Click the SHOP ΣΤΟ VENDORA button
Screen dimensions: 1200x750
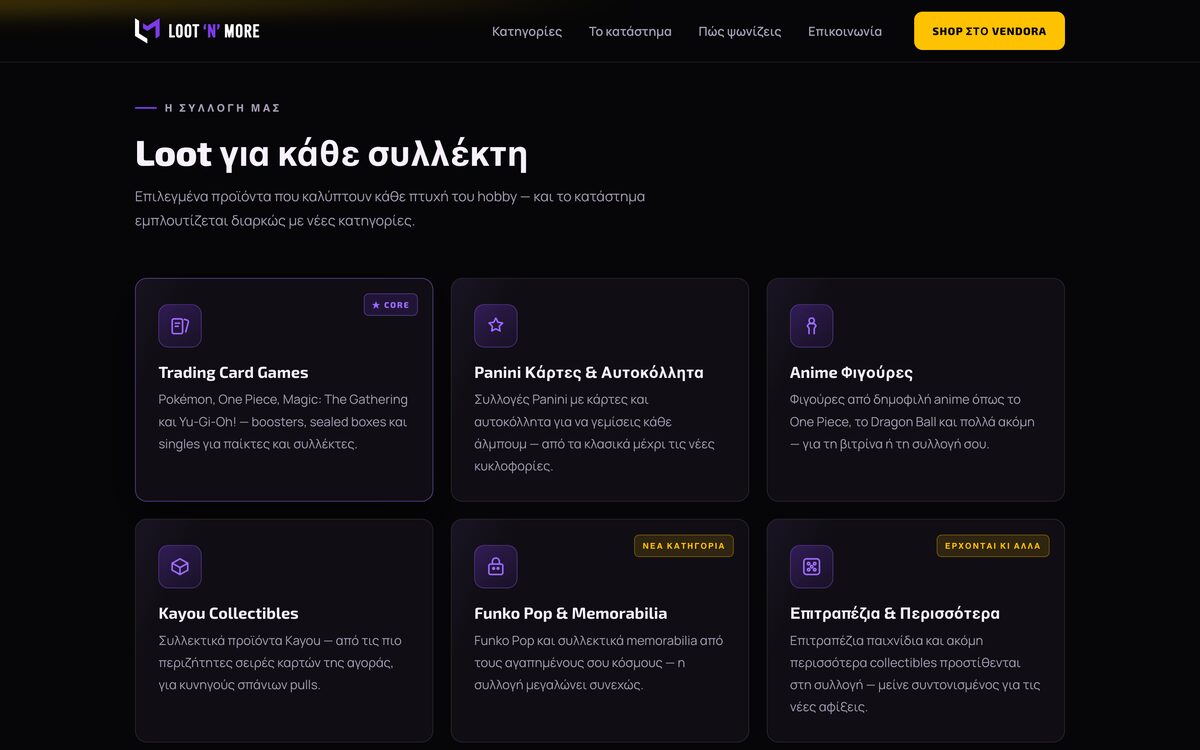point(989,31)
